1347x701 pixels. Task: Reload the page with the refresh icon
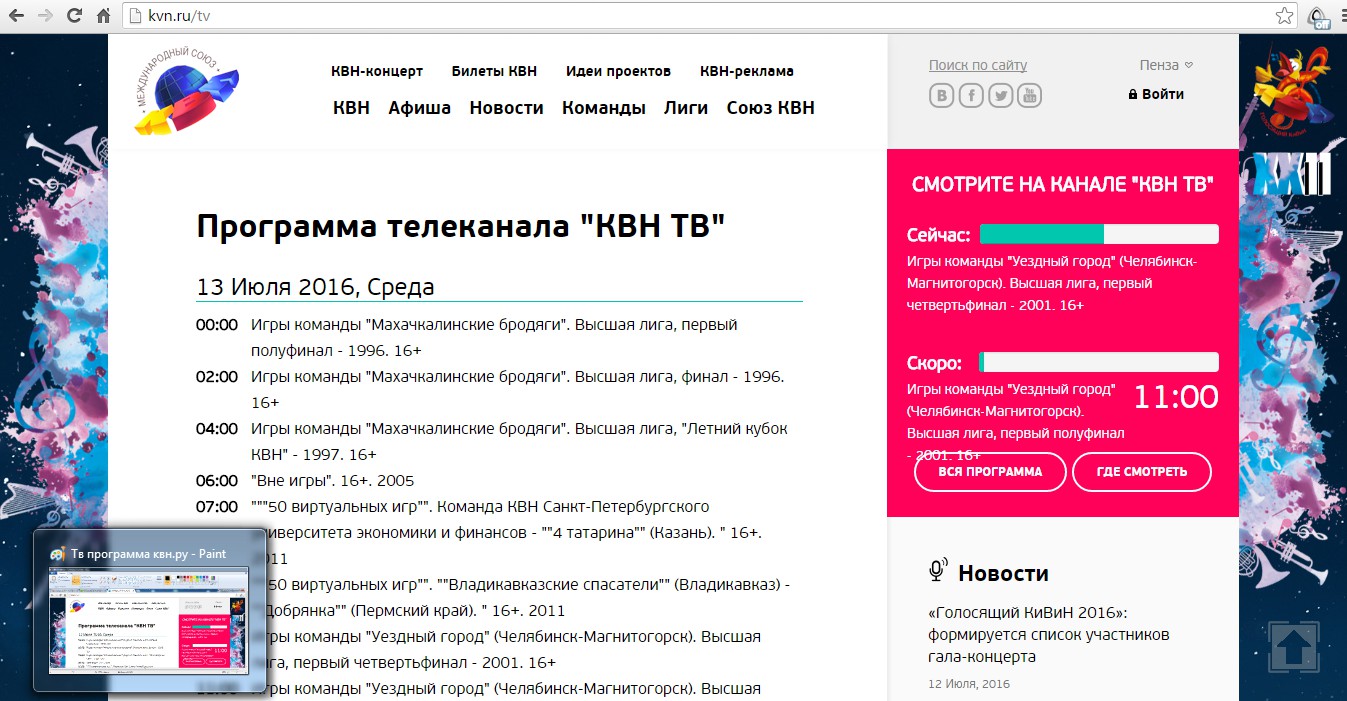tap(74, 16)
